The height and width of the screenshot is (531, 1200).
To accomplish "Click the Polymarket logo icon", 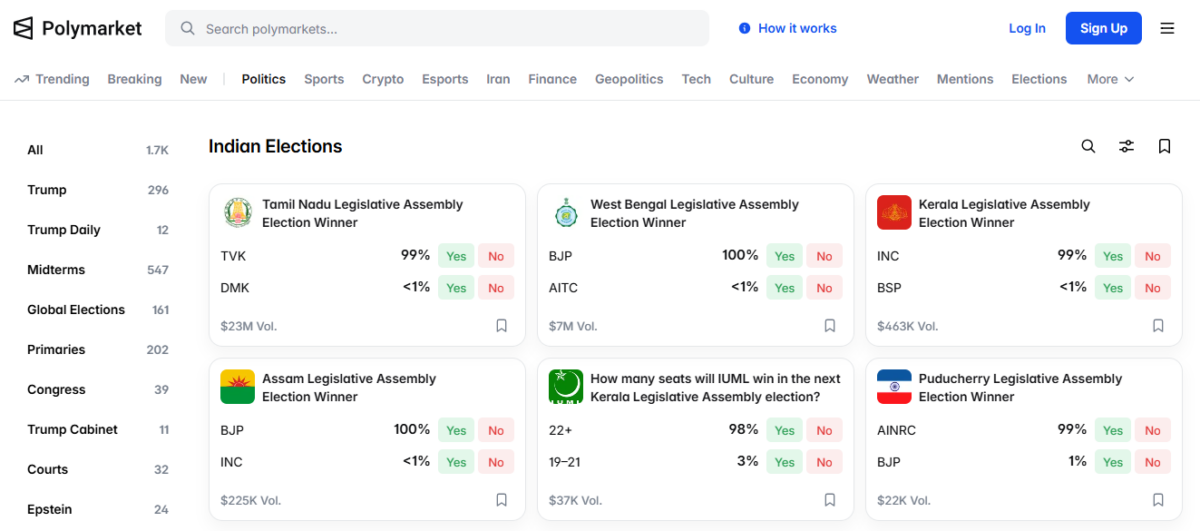I will click(23, 28).
